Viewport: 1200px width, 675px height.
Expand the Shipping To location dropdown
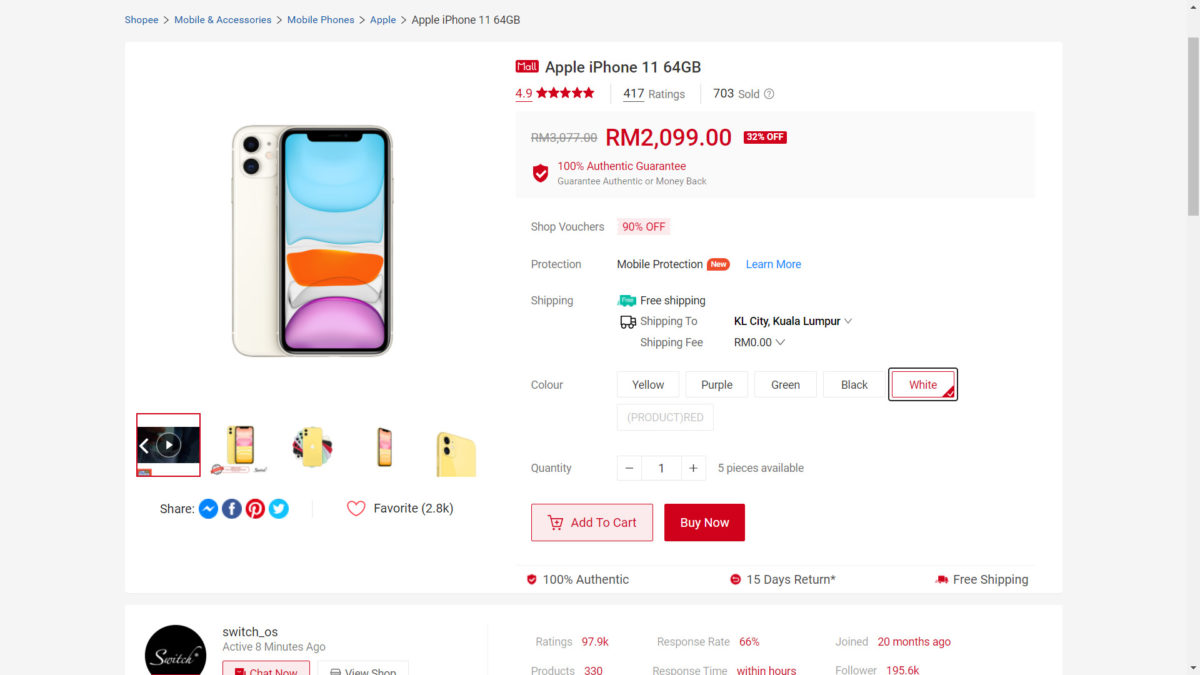click(x=848, y=322)
